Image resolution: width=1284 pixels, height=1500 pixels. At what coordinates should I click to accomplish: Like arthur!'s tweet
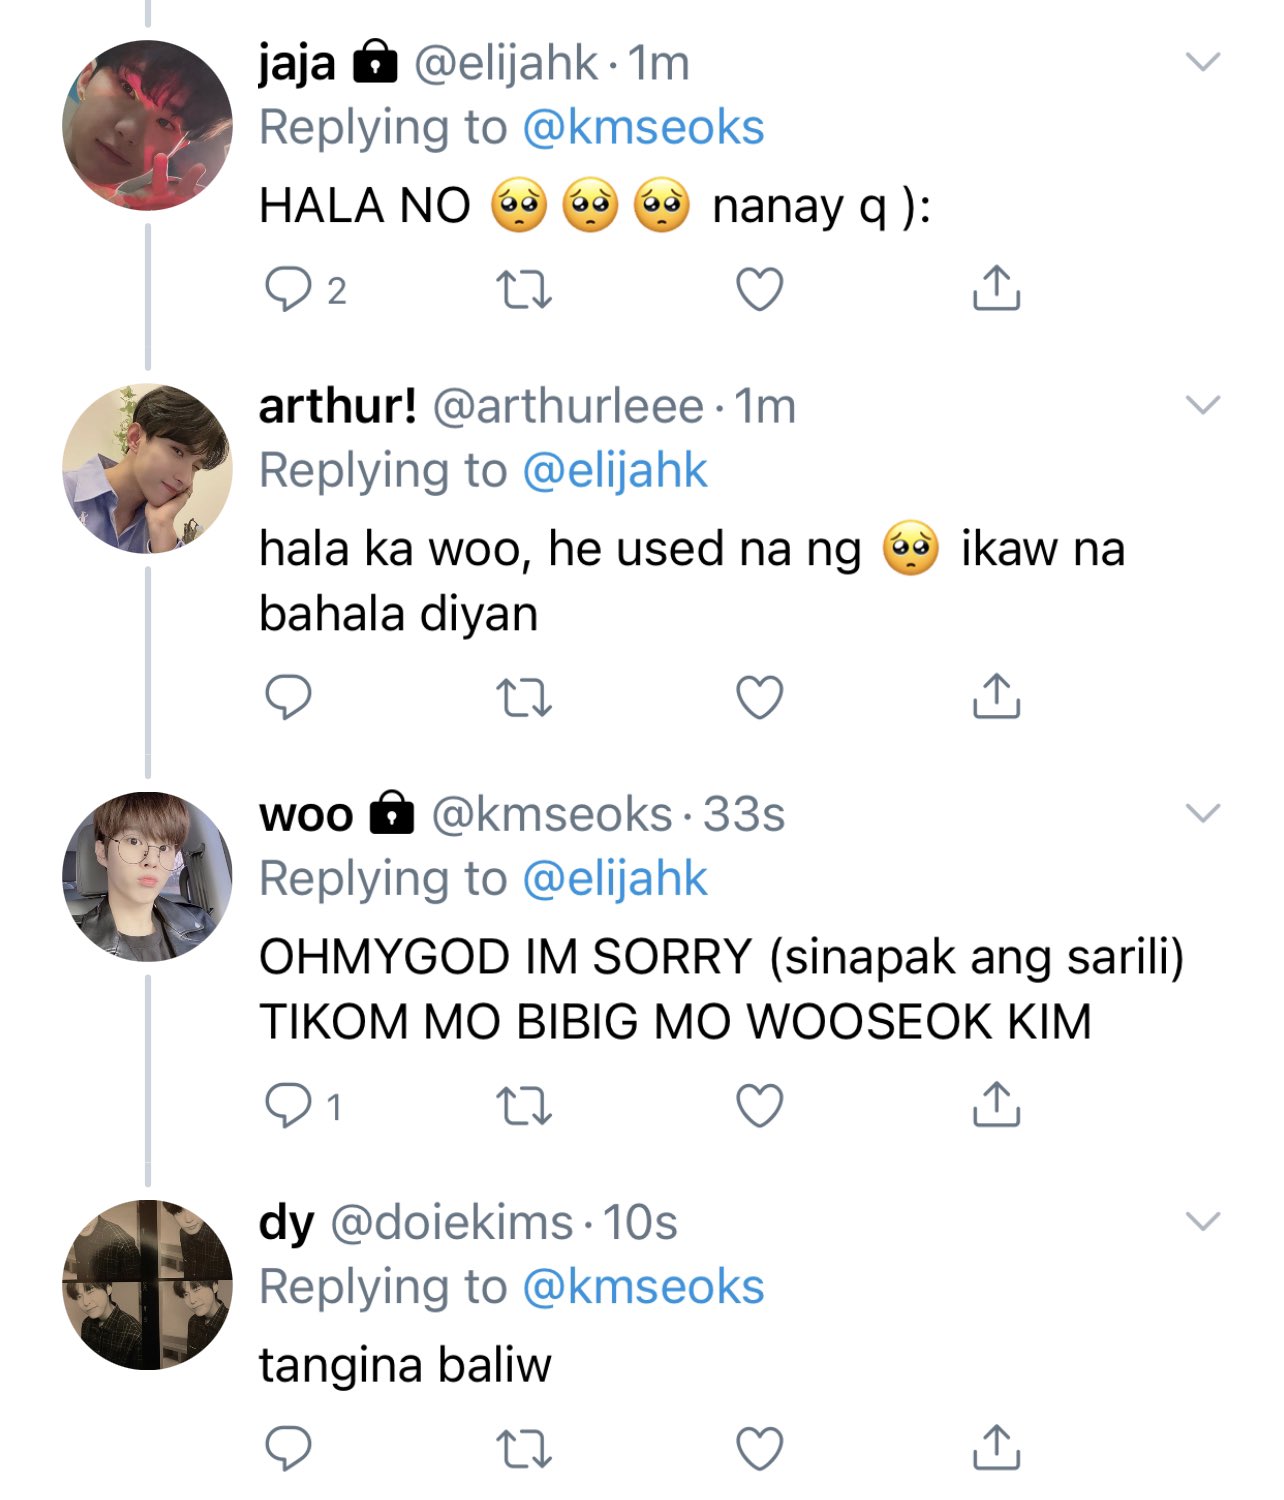[760, 698]
